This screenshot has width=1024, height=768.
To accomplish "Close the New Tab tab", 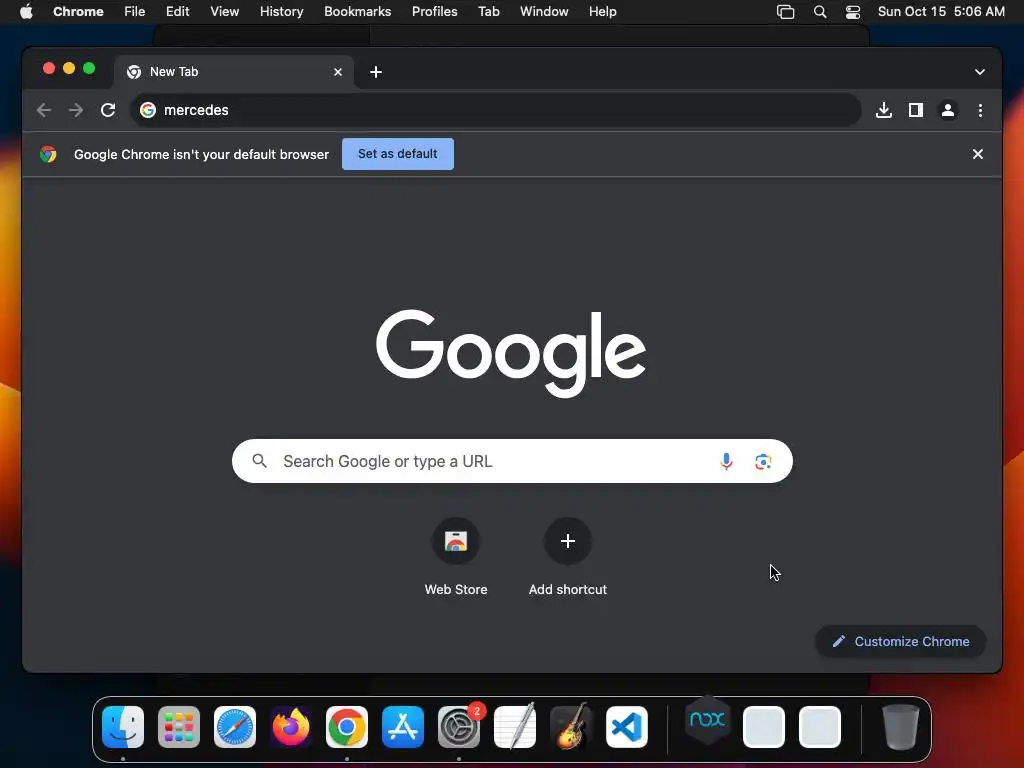I will coord(338,72).
